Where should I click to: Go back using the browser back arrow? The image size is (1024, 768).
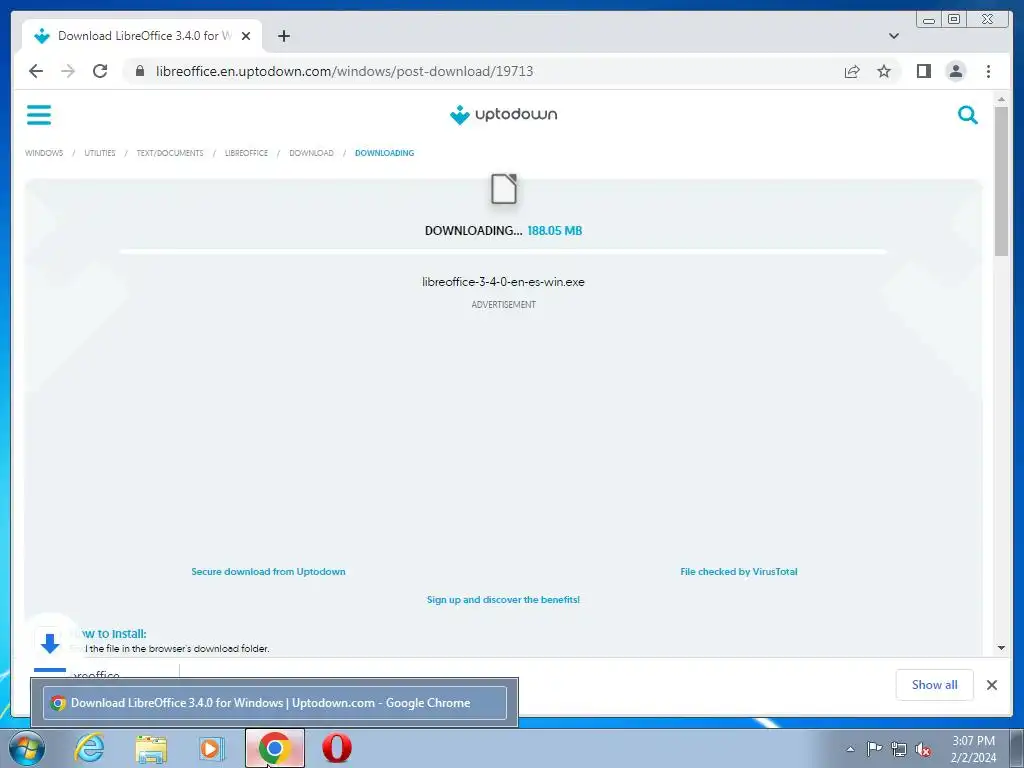click(36, 71)
